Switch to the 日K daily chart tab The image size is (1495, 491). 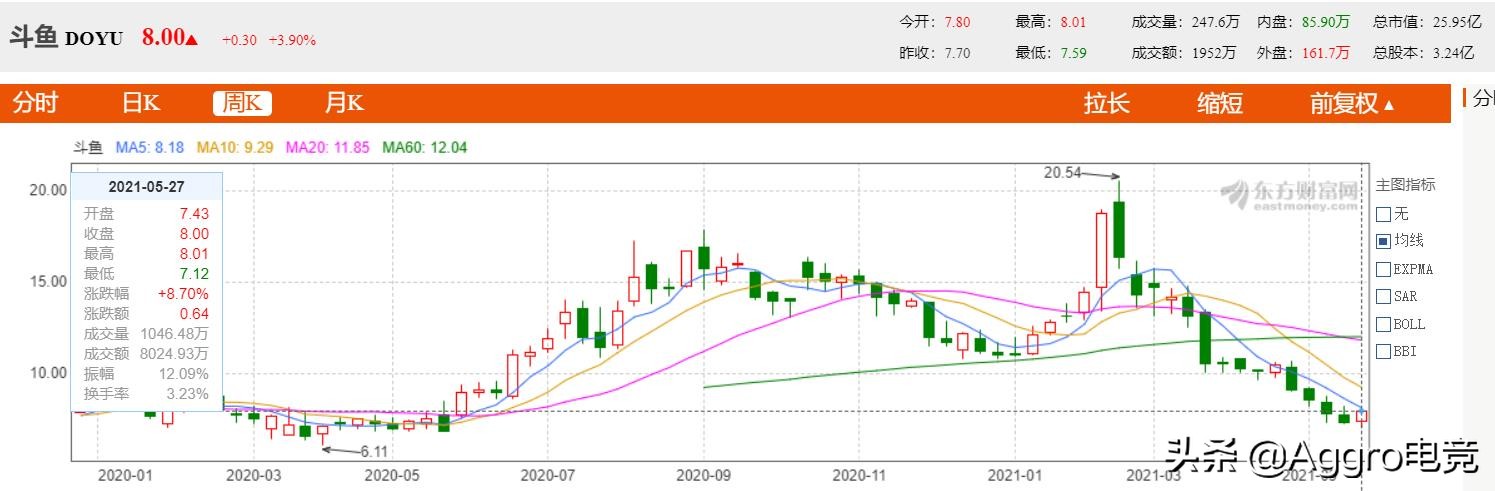click(x=141, y=103)
